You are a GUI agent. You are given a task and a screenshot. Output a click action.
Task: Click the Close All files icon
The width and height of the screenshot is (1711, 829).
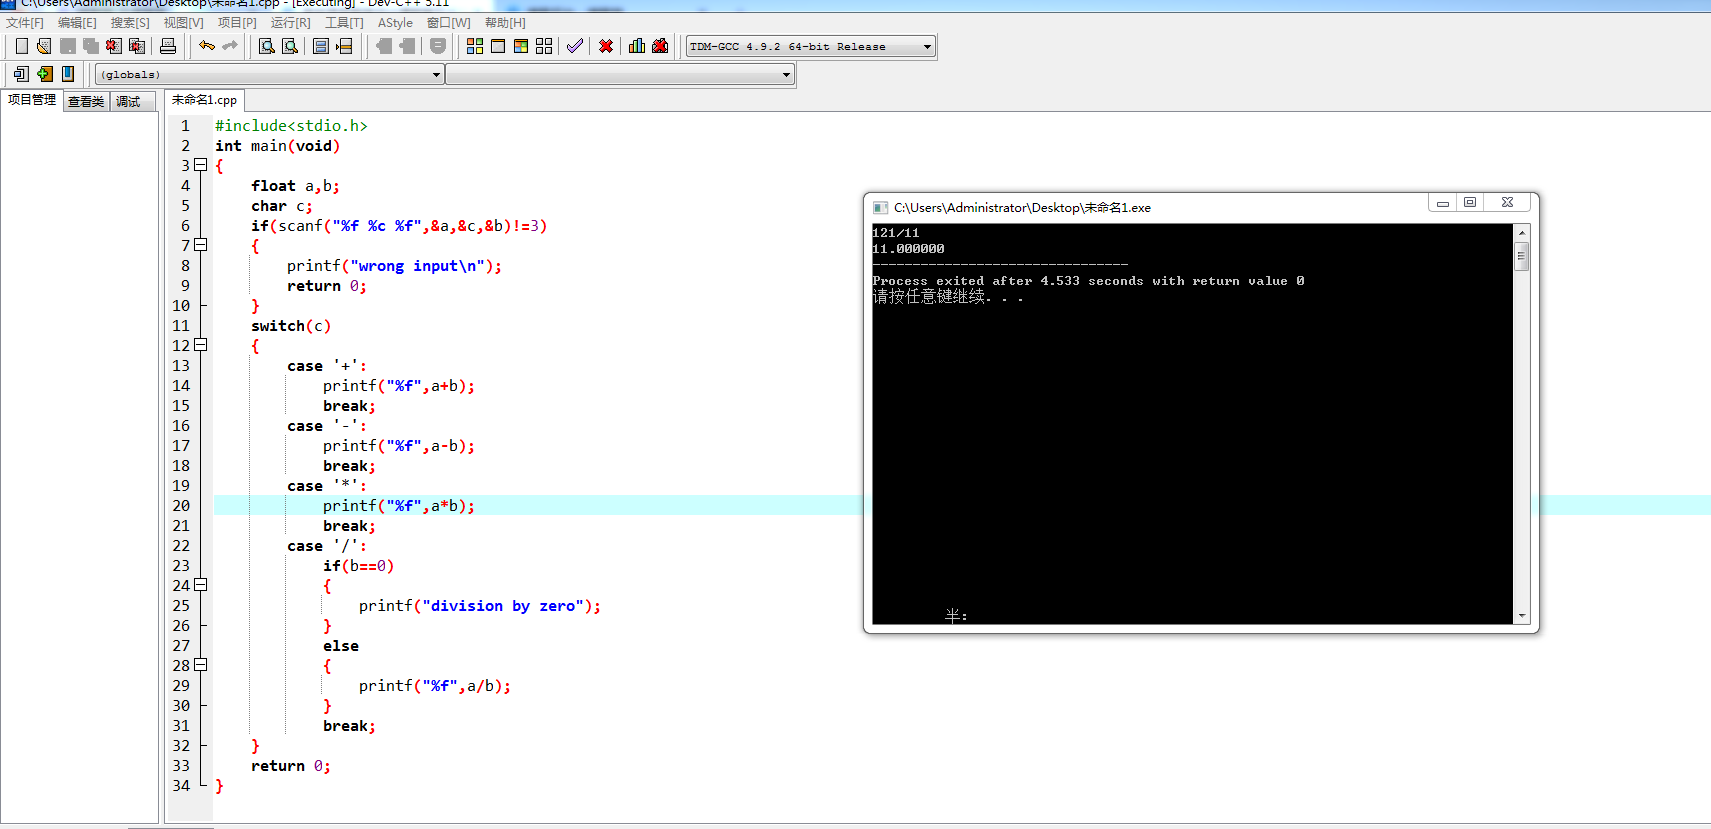pos(137,46)
